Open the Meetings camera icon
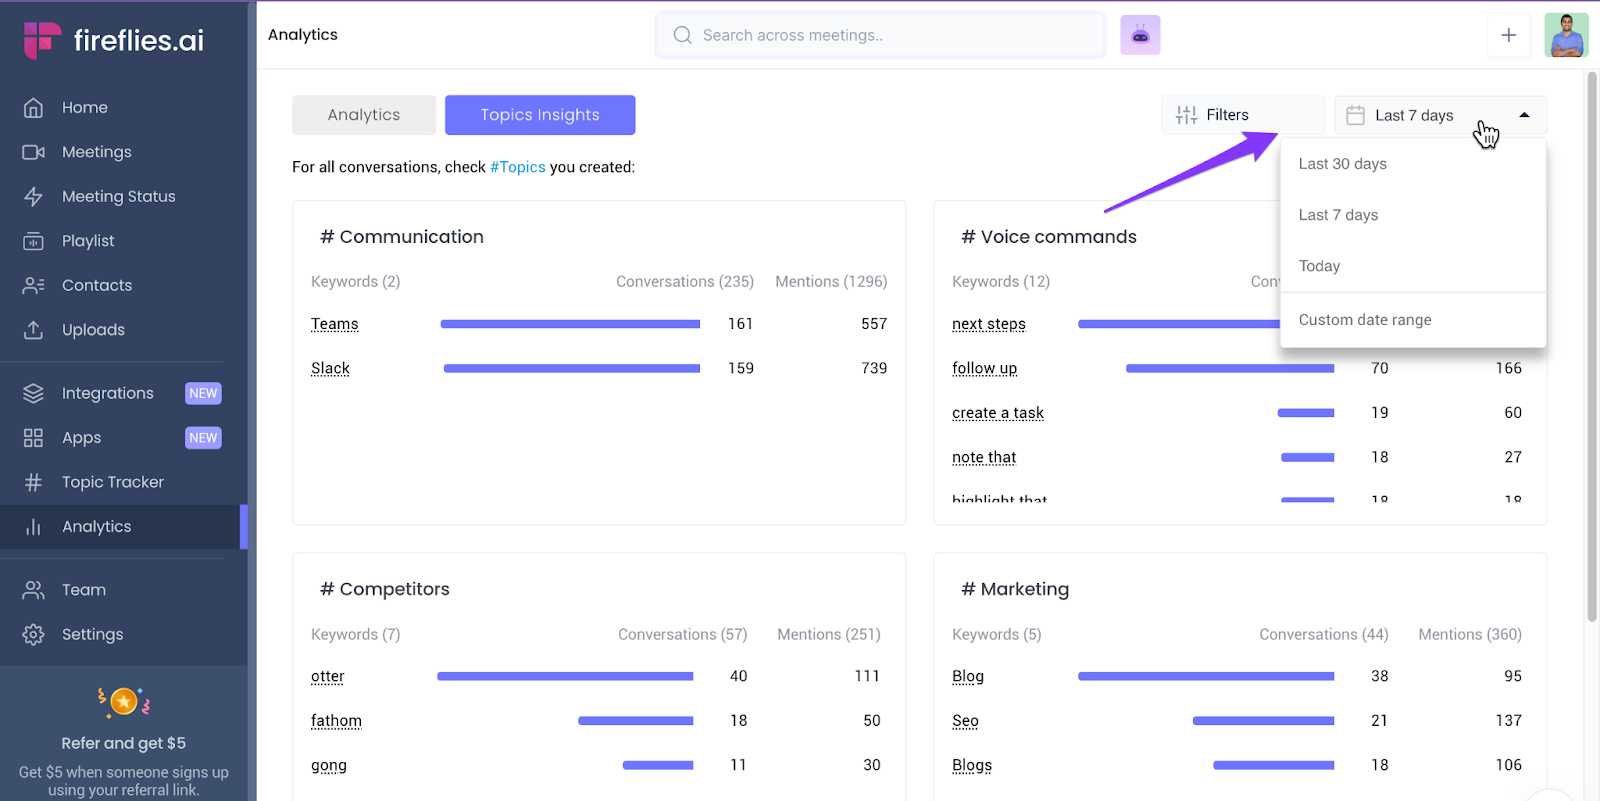1600x801 pixels. 33,152
